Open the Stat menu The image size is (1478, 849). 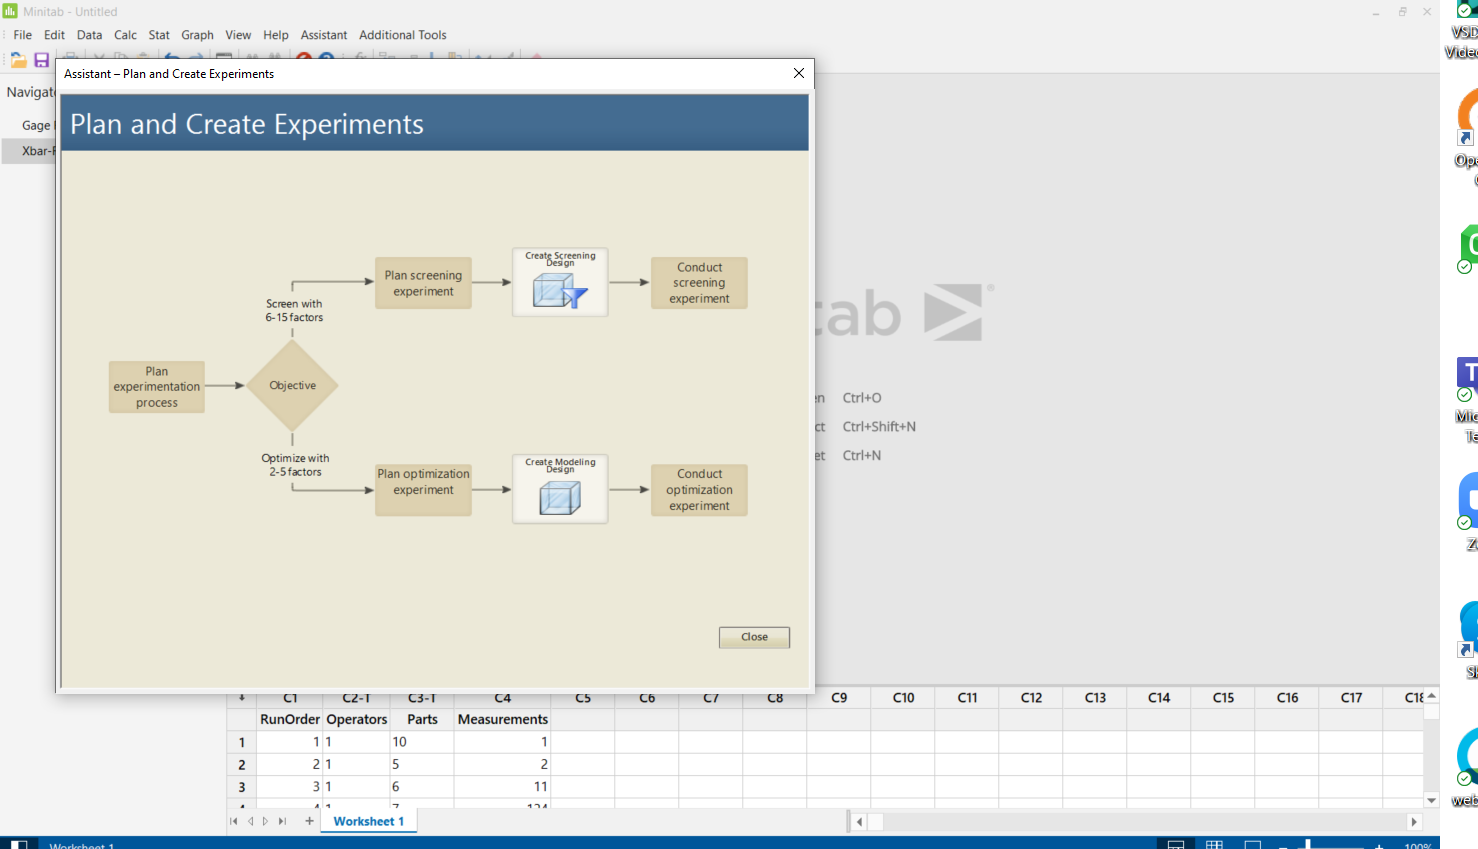click(x=159, y=34)
